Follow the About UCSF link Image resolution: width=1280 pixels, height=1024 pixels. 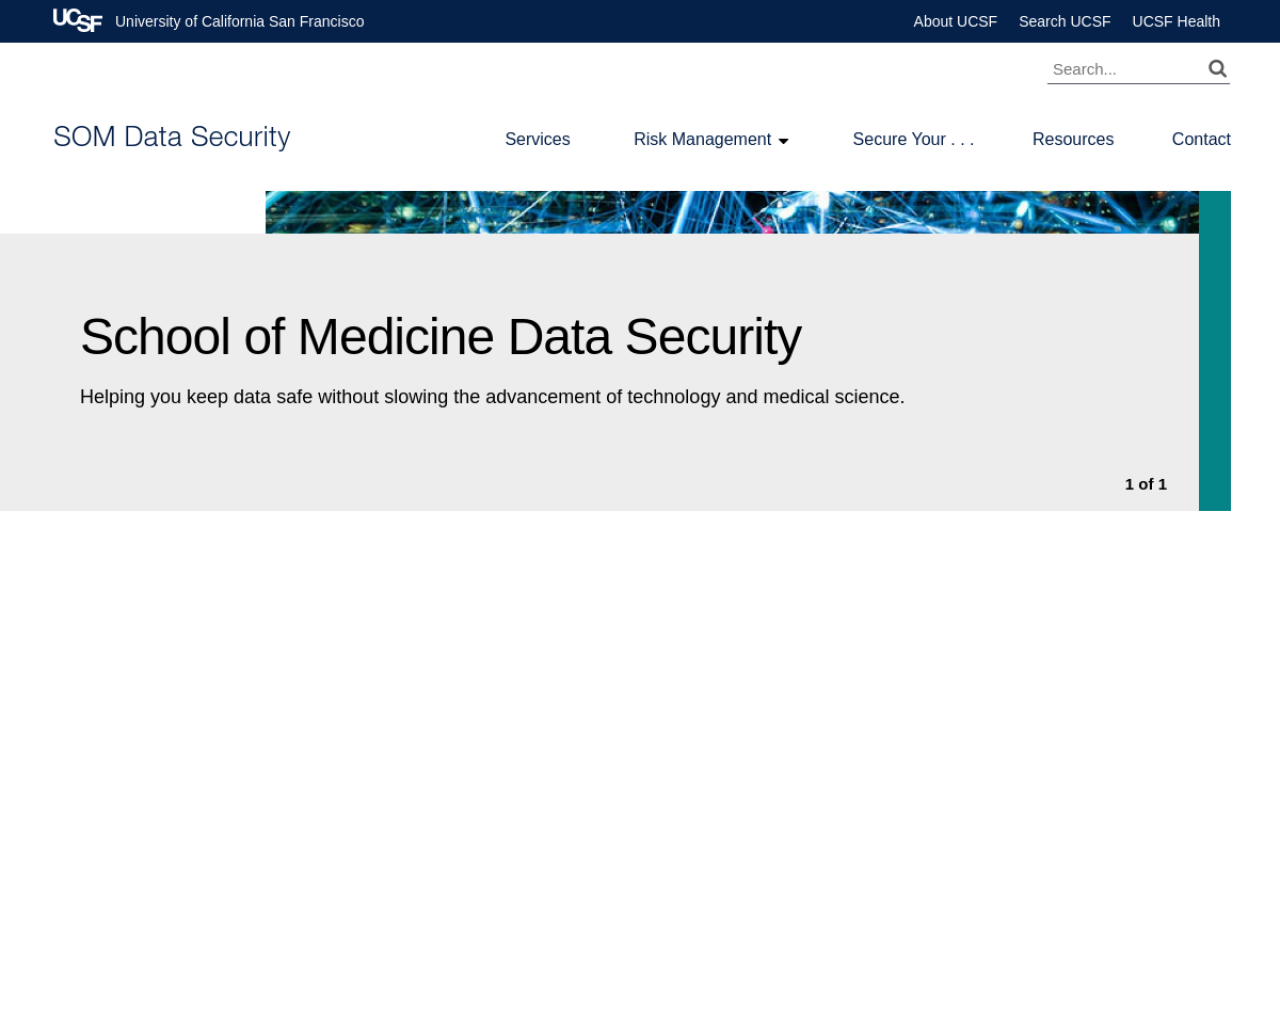tap(955, 21)
